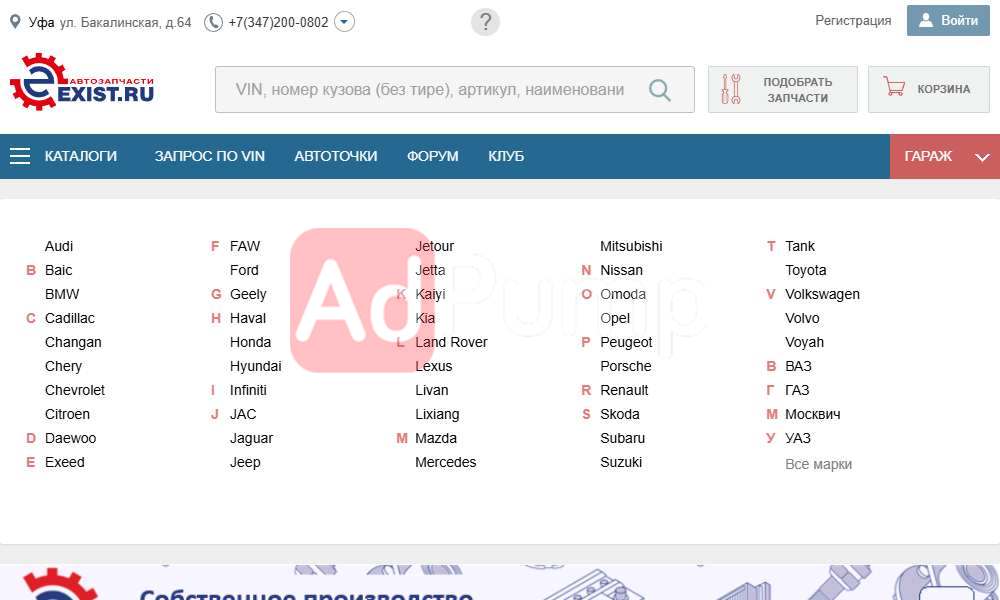Select the Volvo brand
The width and height of the screenshot is (1000, 600).
click(x=802, y=318)
